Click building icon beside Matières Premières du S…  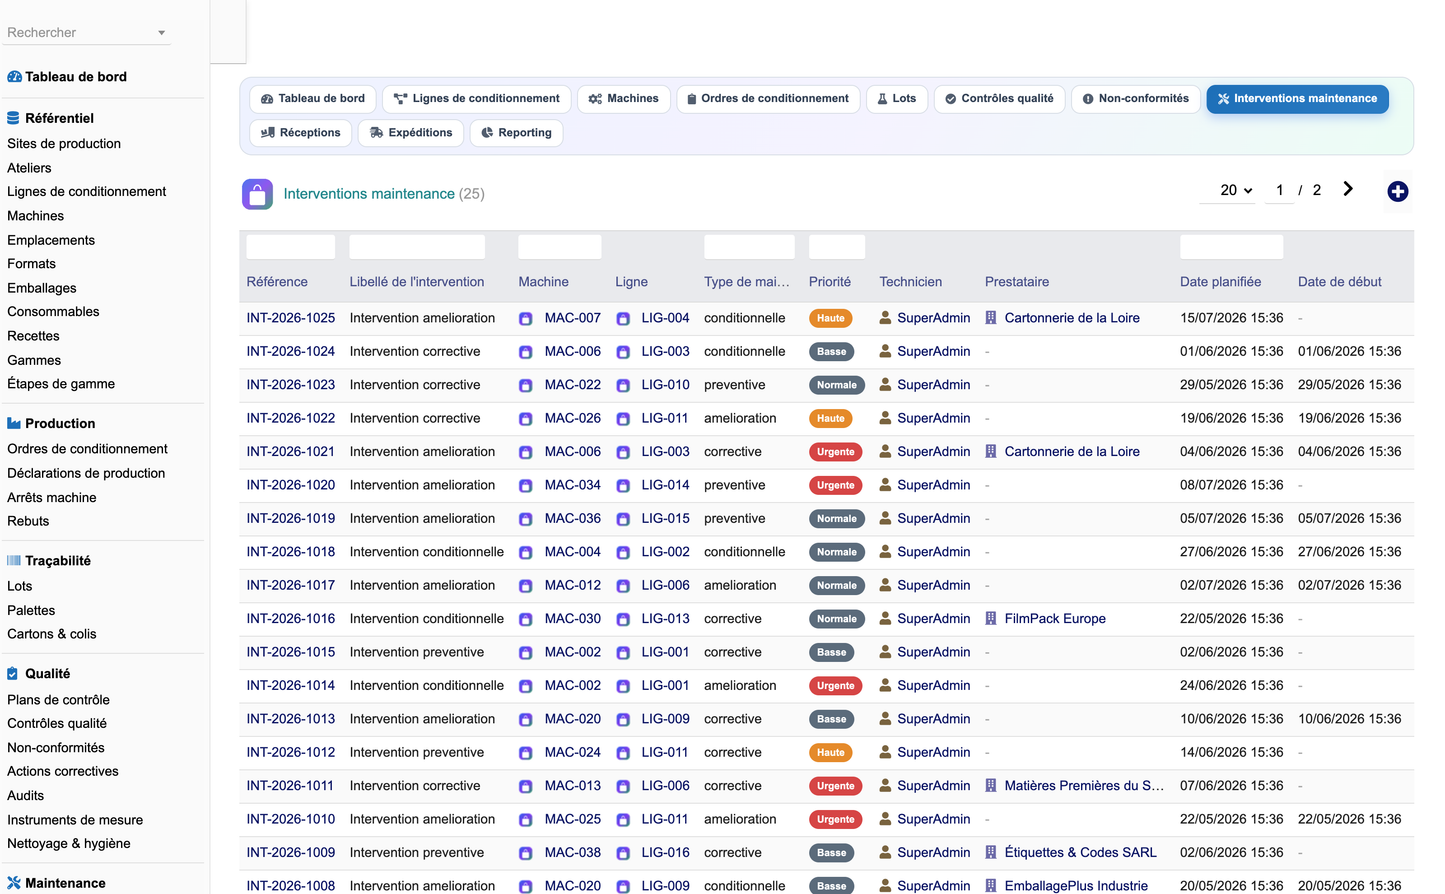pyautogui.click(x=991, y=786)
